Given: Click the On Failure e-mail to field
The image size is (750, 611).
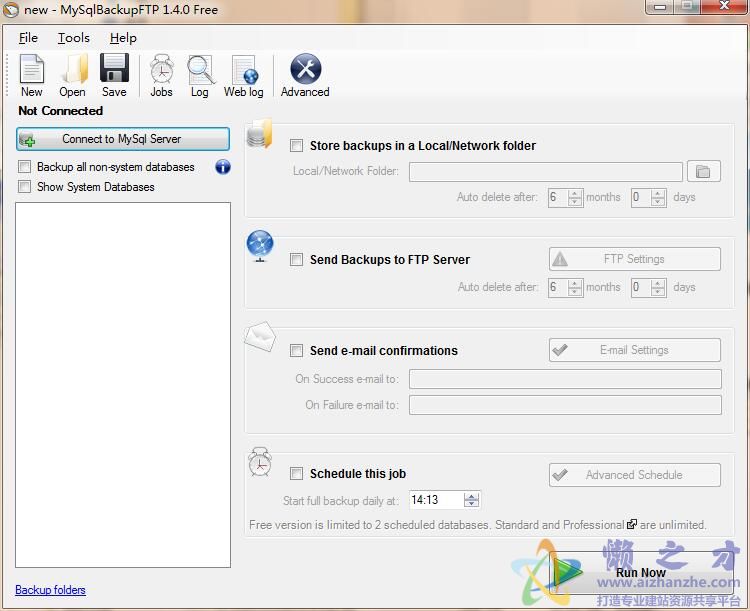Looking at the screenshot, I should [x=565, y=405].
